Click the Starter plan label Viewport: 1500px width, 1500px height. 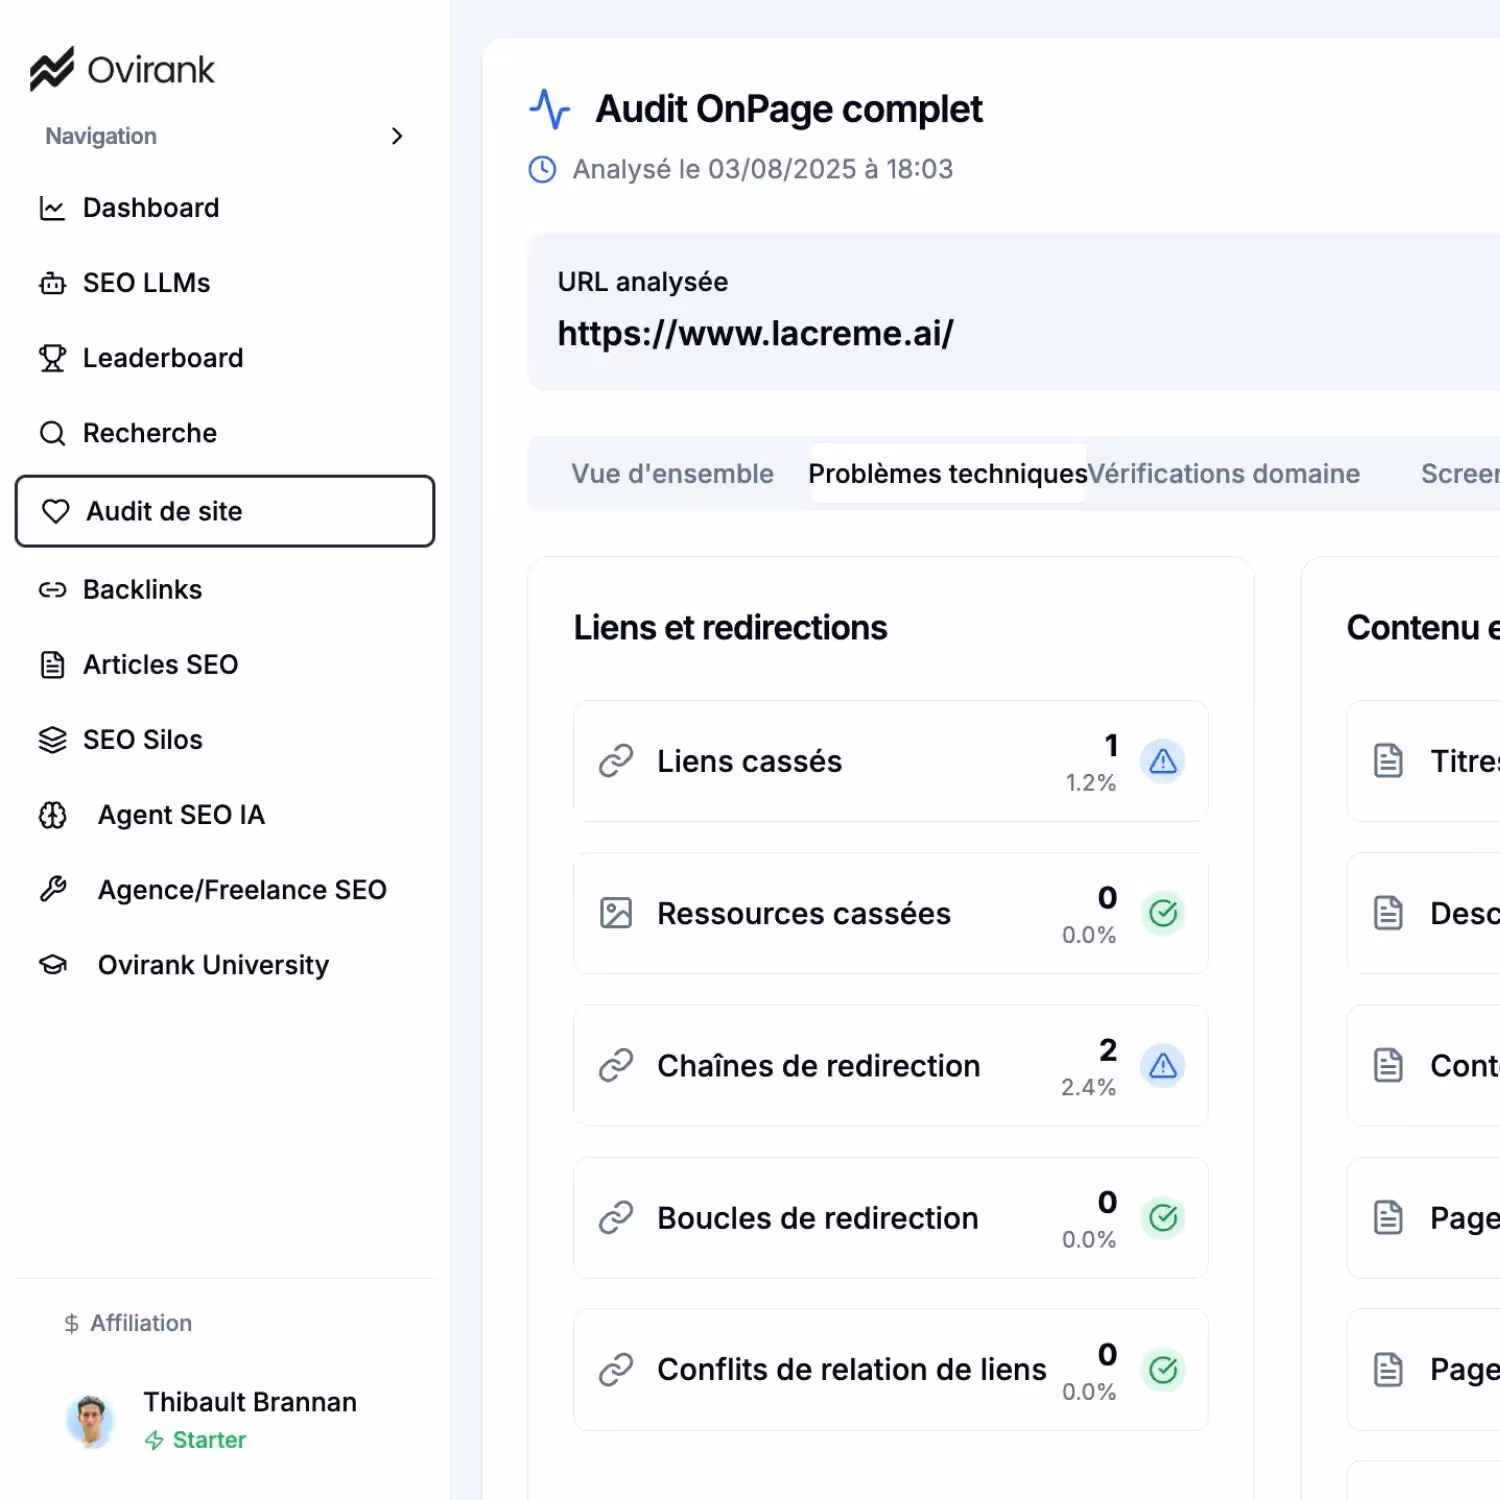click(209, 1440)
